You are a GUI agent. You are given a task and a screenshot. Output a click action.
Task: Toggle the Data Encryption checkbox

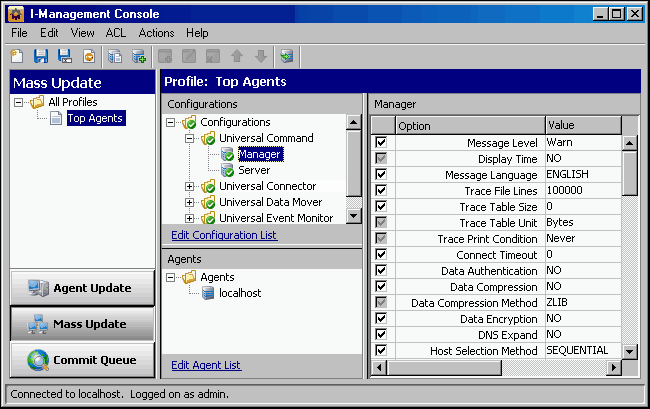click(380, 319)
